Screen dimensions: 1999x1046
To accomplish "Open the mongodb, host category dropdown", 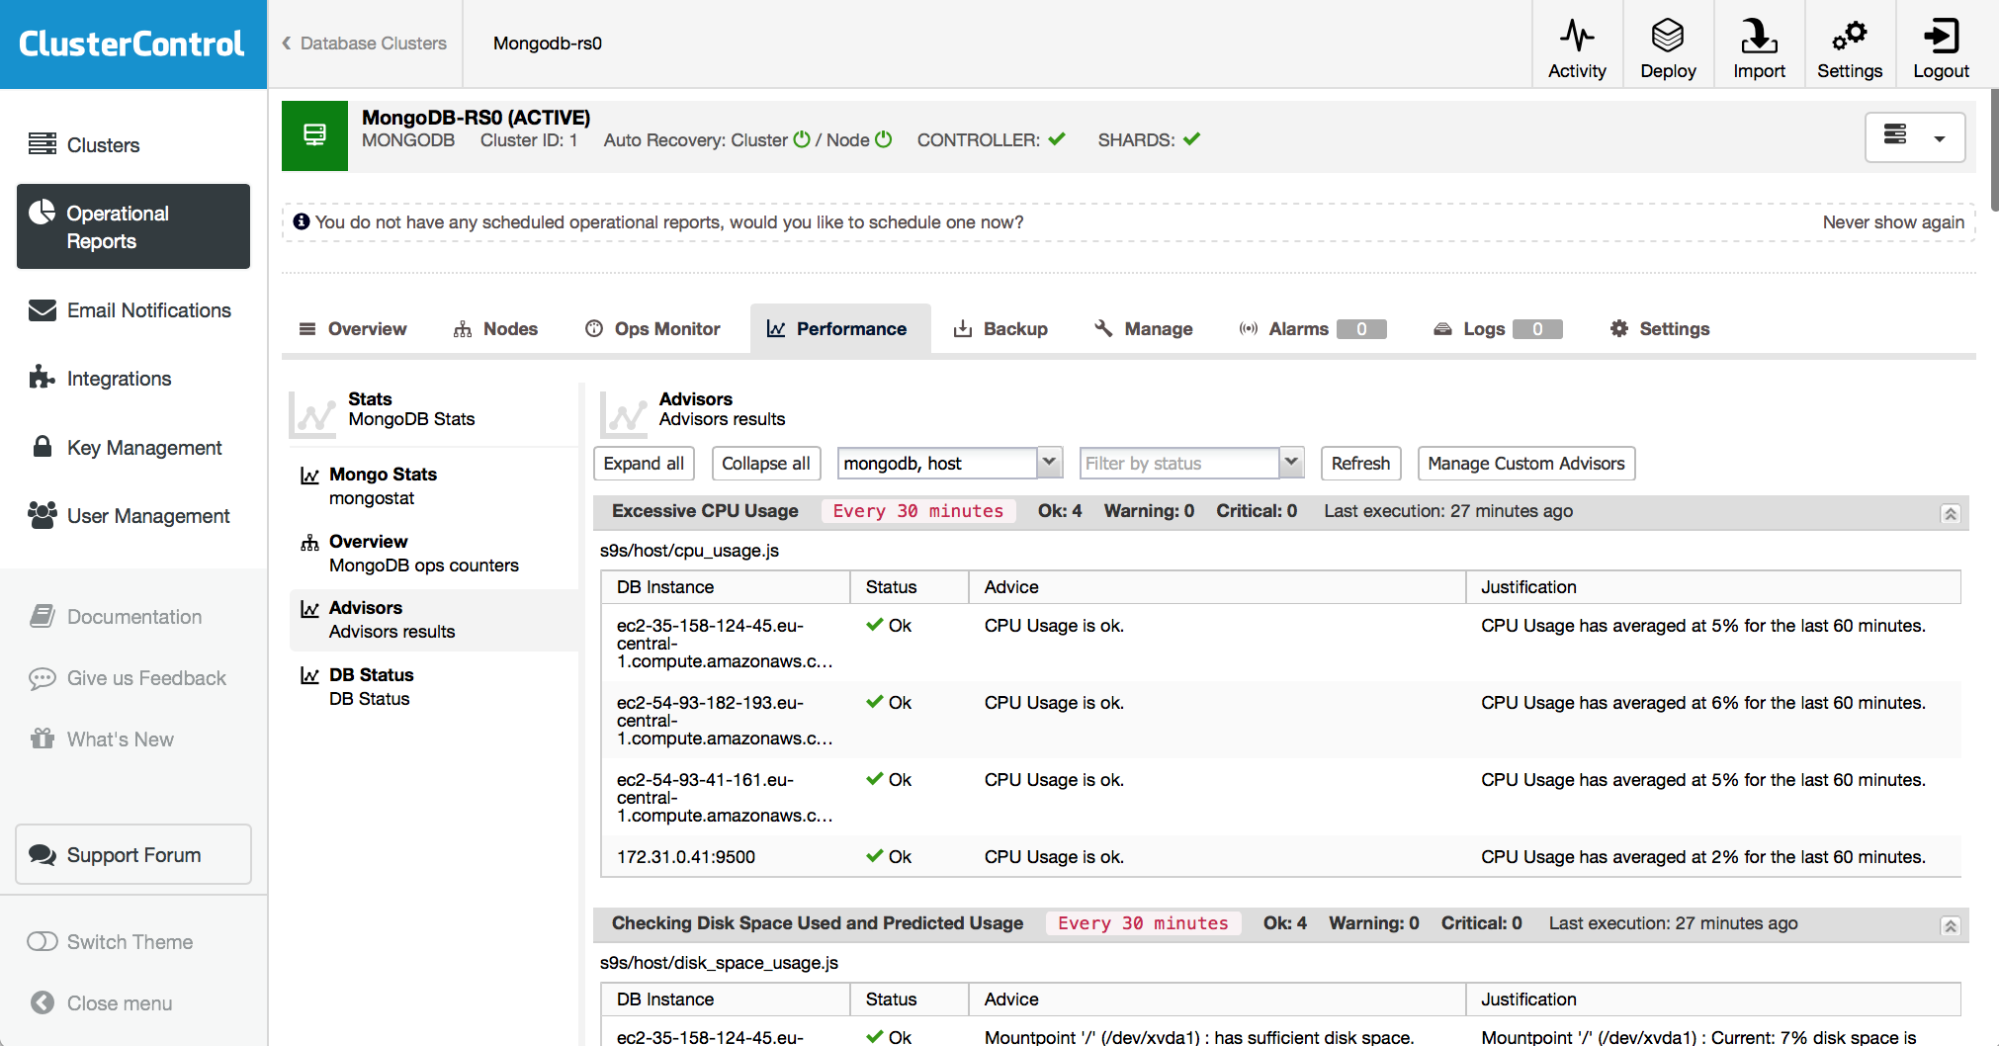I will pyautogui.click(x=1049, y=462).
